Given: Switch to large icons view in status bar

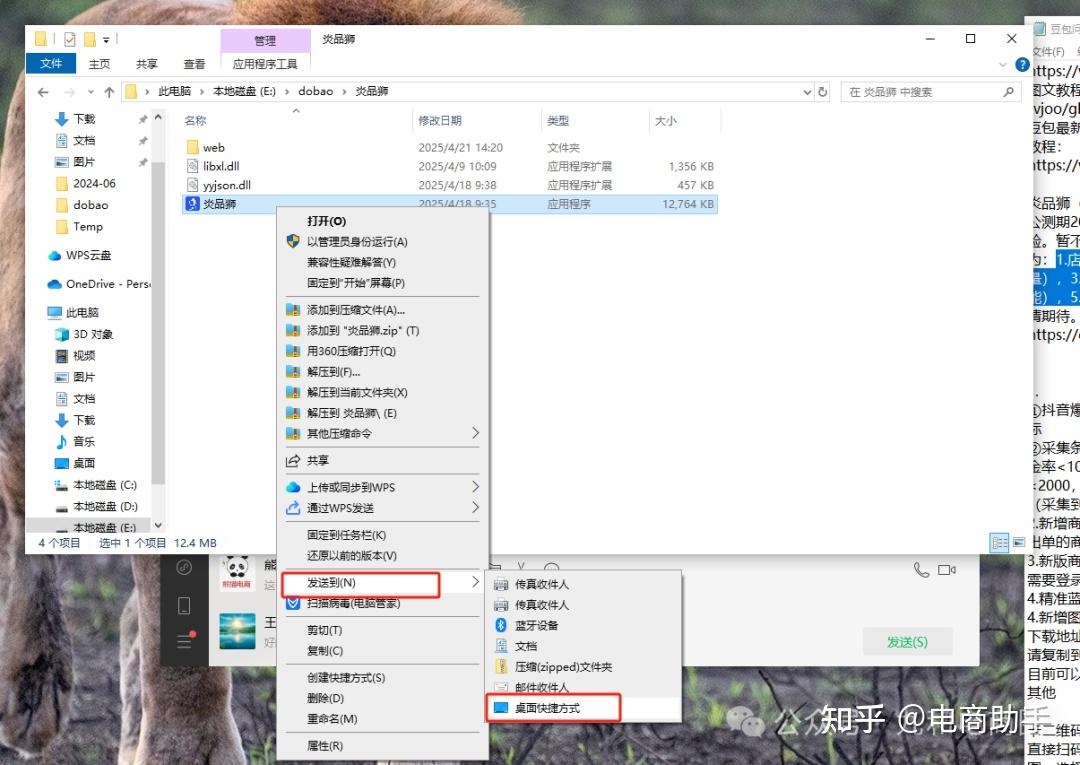Looking at the screenshot, I should [x=1017, y=542].
